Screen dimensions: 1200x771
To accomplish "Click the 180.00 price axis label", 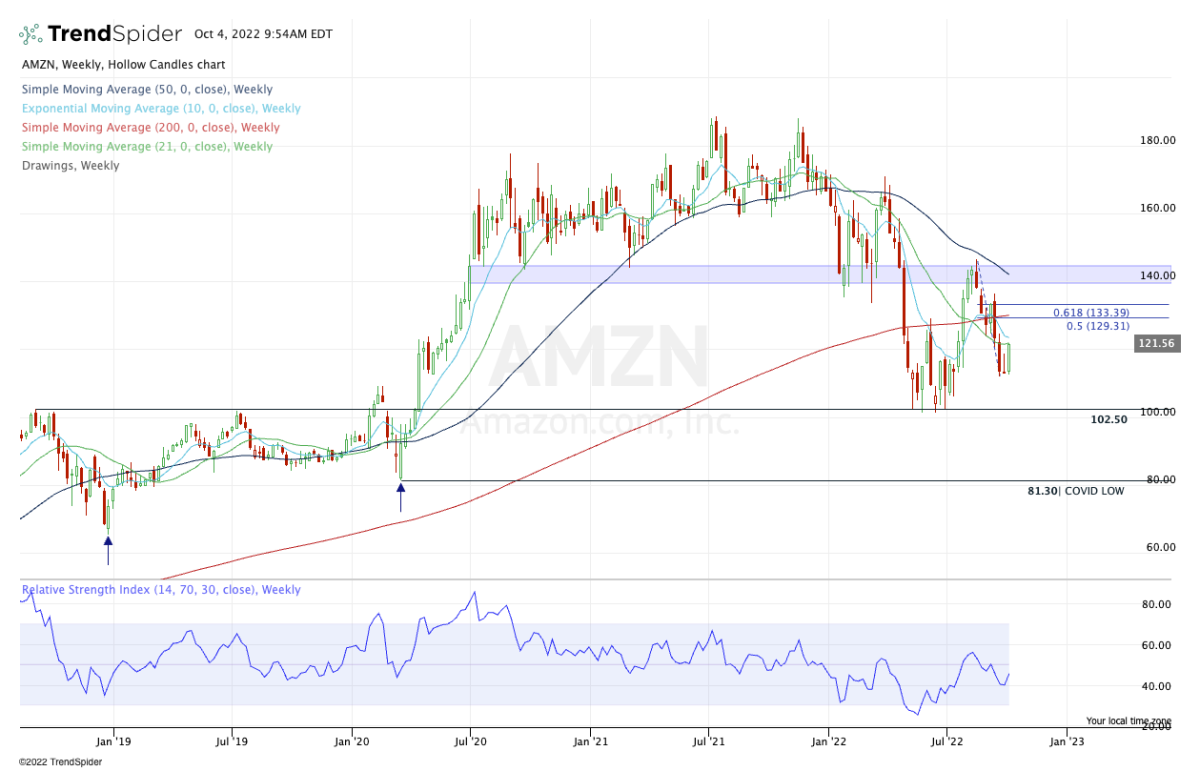I will [x=1157, y=141].
